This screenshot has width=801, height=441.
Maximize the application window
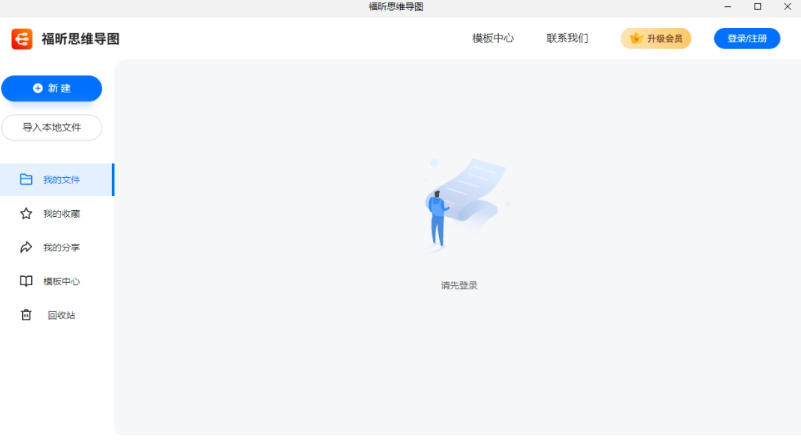pyautogui.click(x=758, y=7)
